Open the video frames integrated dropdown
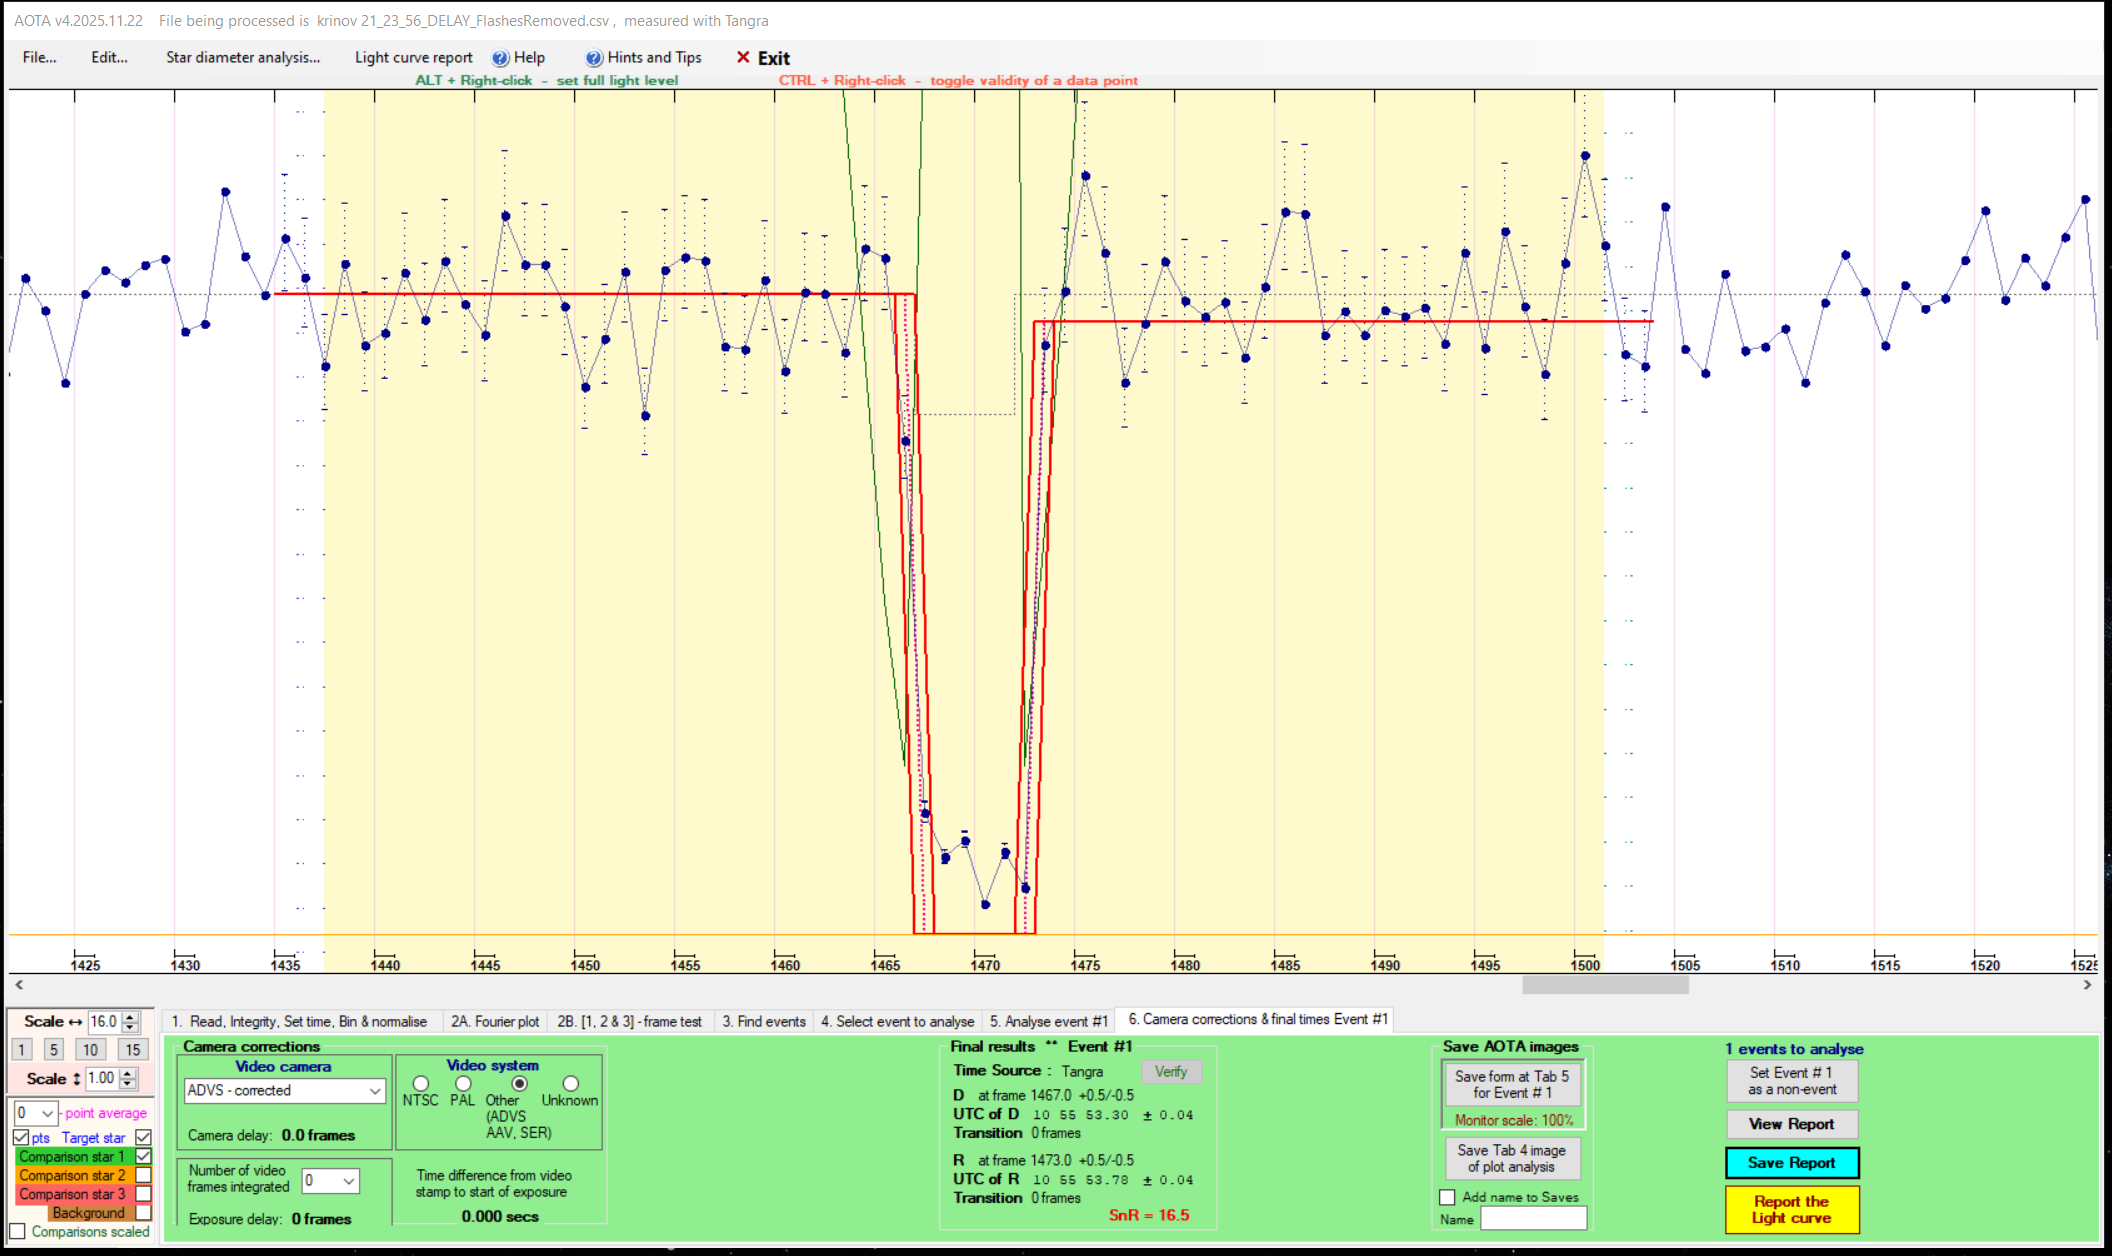Image resolution: width=2112 pixels, height=1256 pixels. pyautogui.click(x=348, y=1181)
